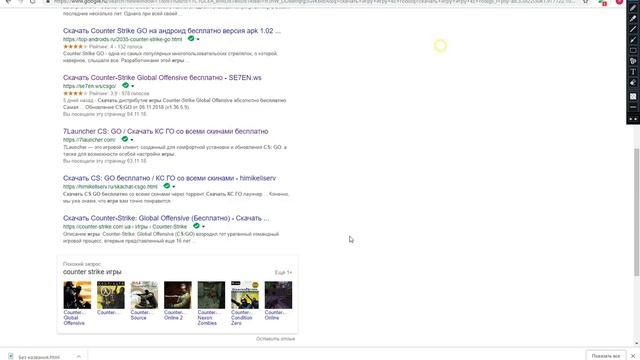Open Counter-Strike Online thumbnail
This screenshot has height=360, width=640.
tap(278, 295)
